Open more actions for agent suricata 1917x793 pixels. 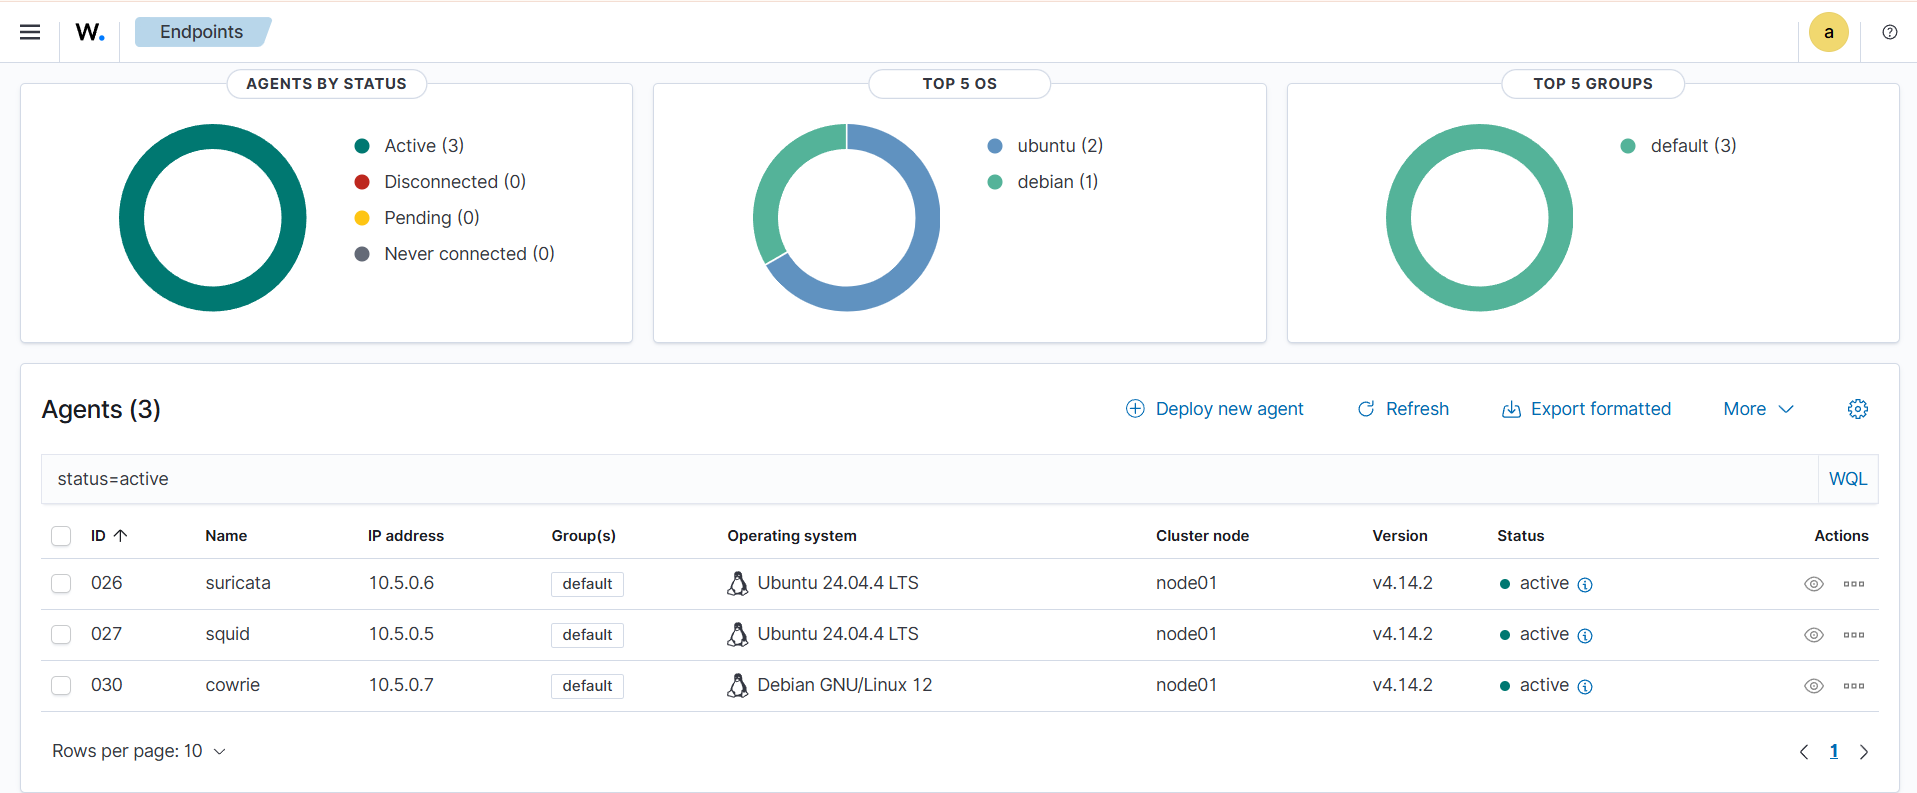click(x=1853, y=584)
